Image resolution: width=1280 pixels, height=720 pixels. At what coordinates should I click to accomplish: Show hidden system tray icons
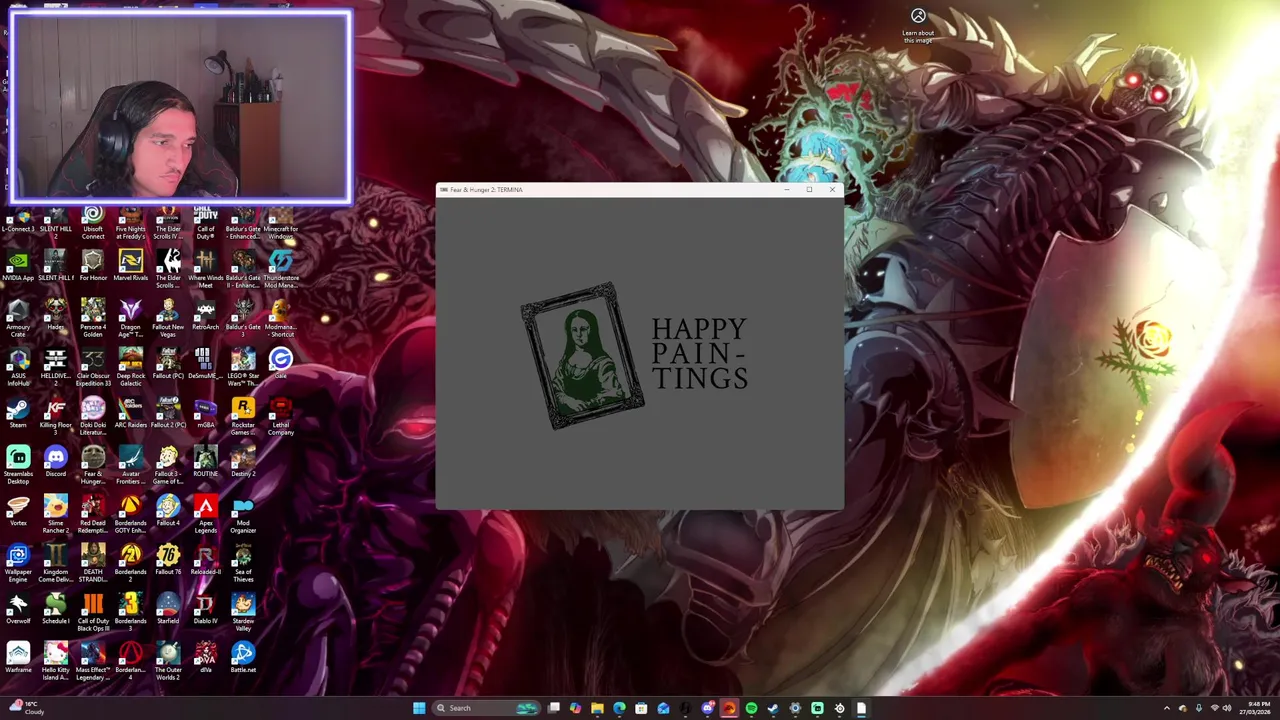click(x=1166, y=708)
